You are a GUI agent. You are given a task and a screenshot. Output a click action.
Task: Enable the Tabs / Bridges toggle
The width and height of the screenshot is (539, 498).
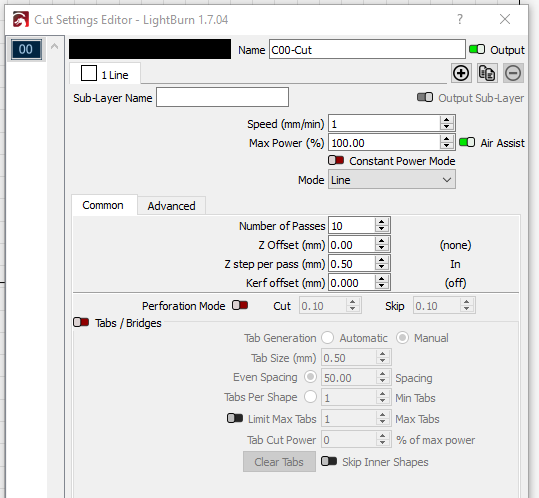coord(81,322)
